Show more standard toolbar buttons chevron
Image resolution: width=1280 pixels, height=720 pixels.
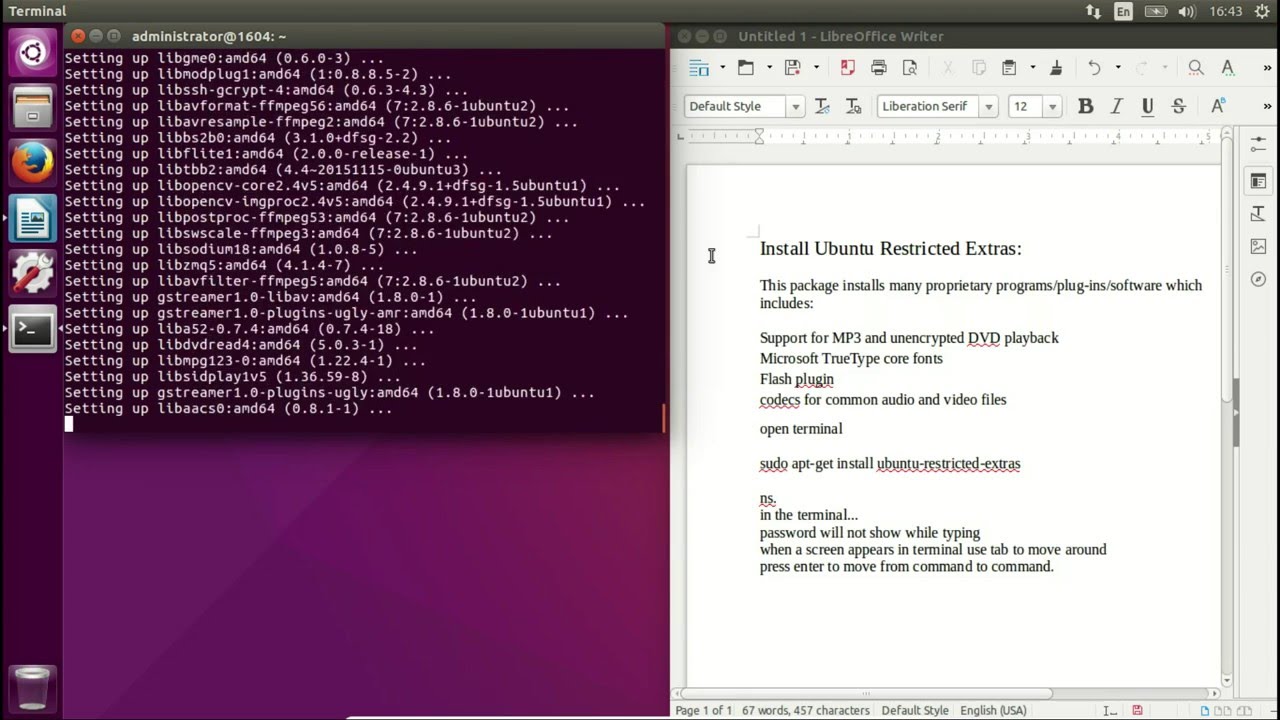(x=1268, y=68)
